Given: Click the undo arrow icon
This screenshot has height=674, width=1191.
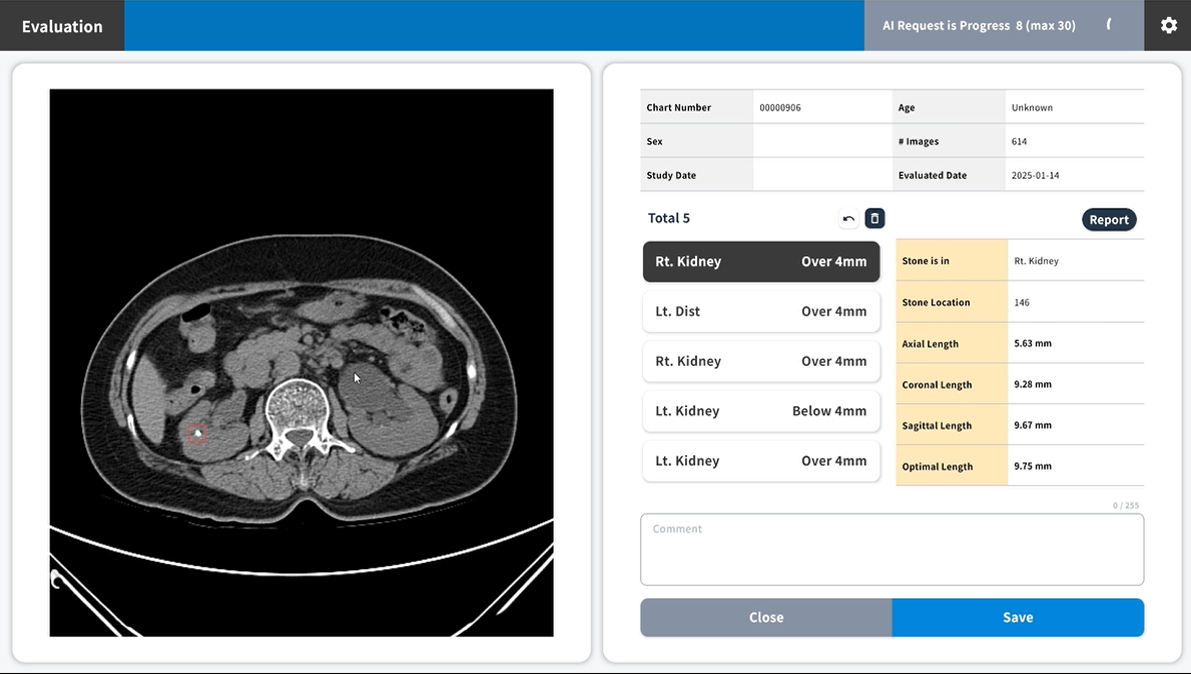Looking at the screenshot, I should click(849, 219).
